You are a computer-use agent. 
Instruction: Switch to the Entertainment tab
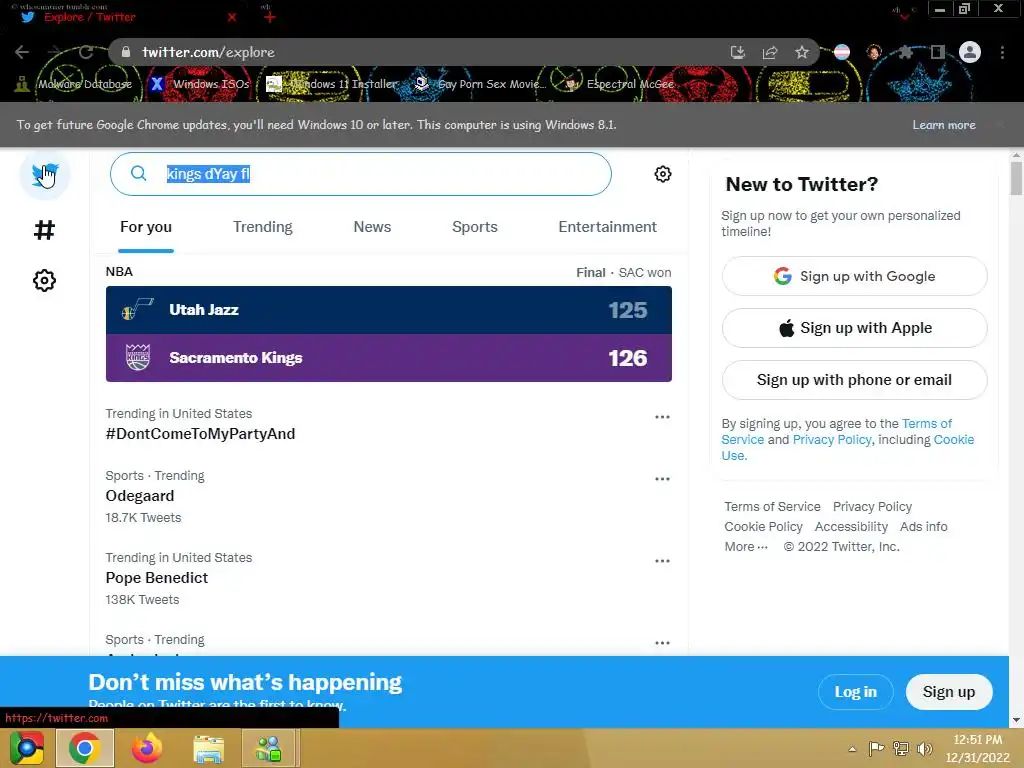607,227
